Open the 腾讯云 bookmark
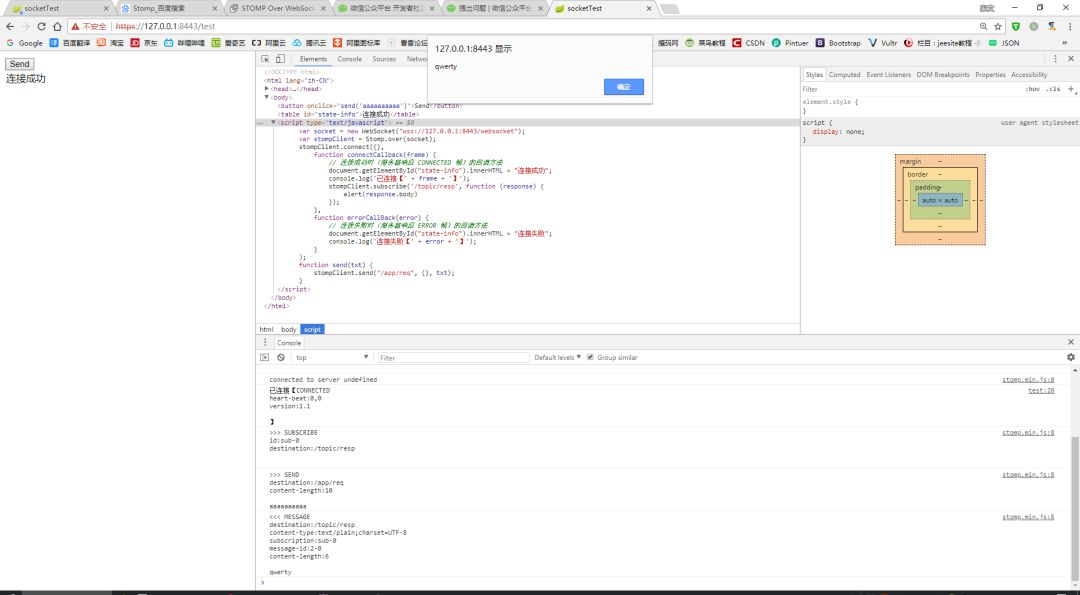 pyautogui.click(x=311, y=43)
